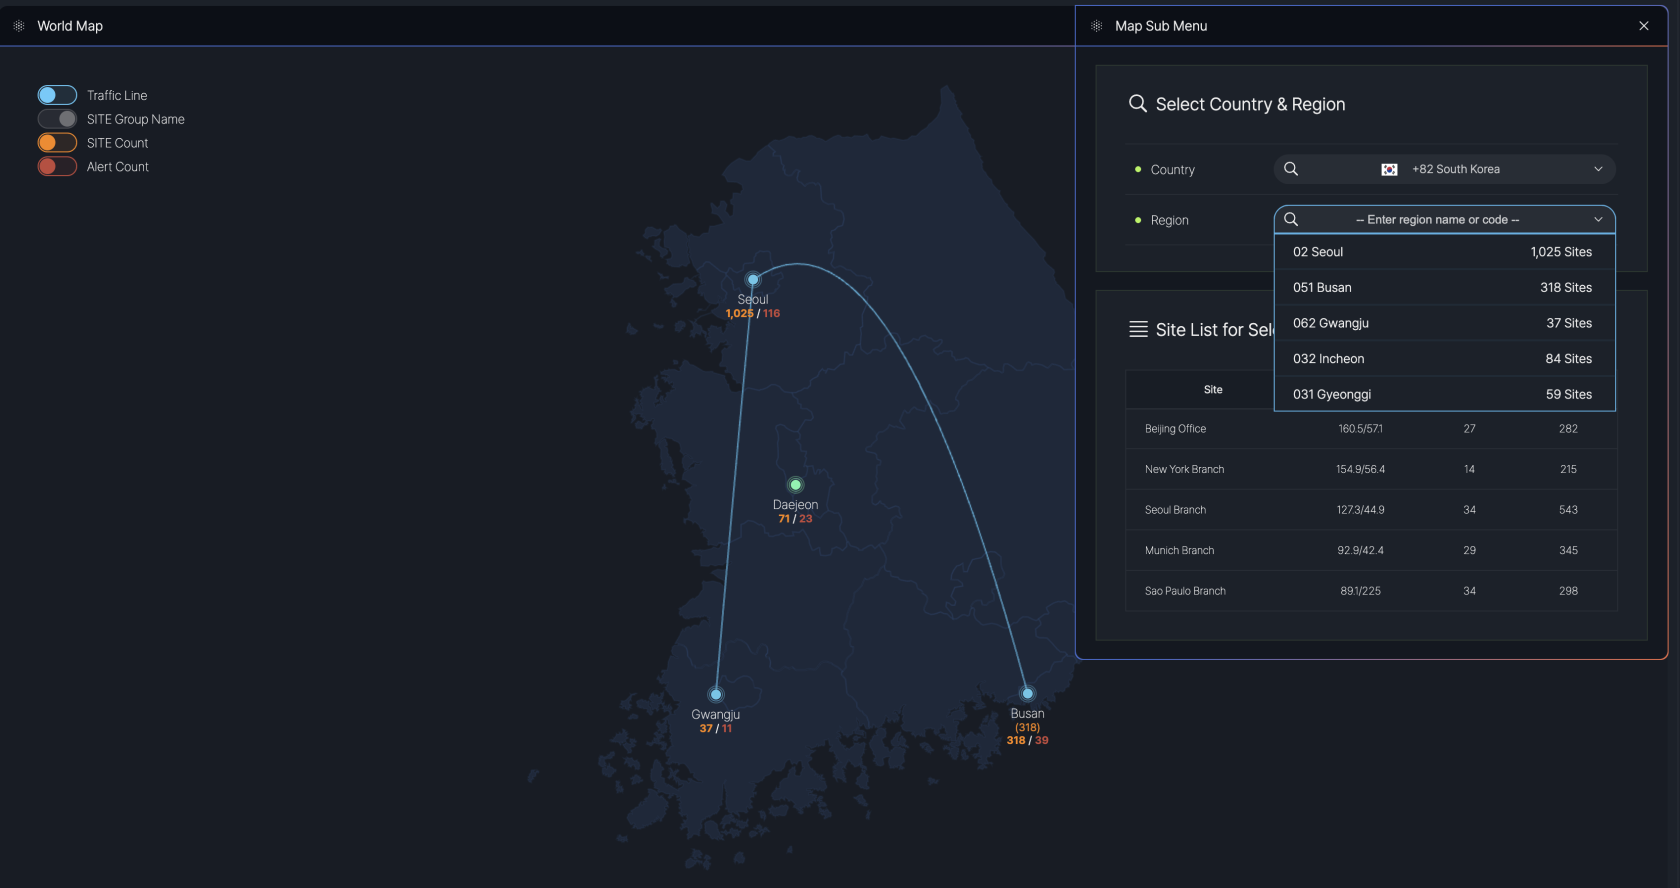The height and width of the screenshot is (888, 1680).
Task: Turn off the SITE Count toggle
Action: (x=57, y=143)
